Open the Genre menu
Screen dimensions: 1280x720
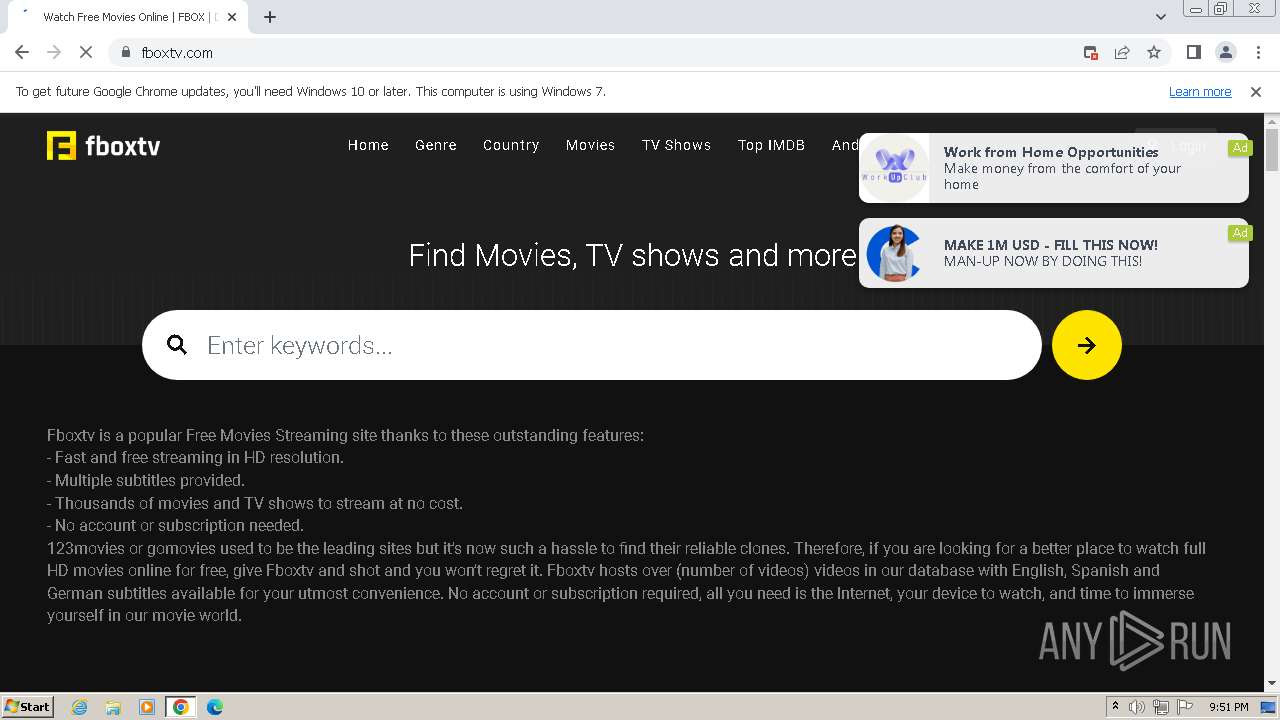tap(436, 145)
